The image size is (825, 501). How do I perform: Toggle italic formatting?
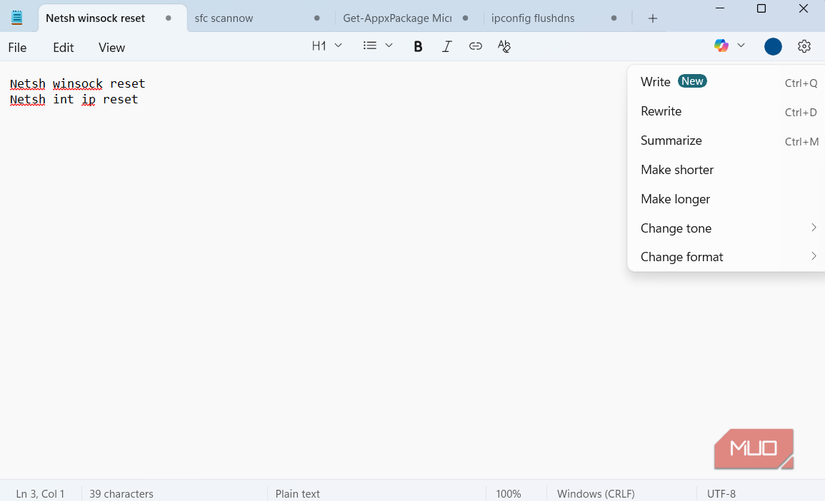tap(447, 46)
